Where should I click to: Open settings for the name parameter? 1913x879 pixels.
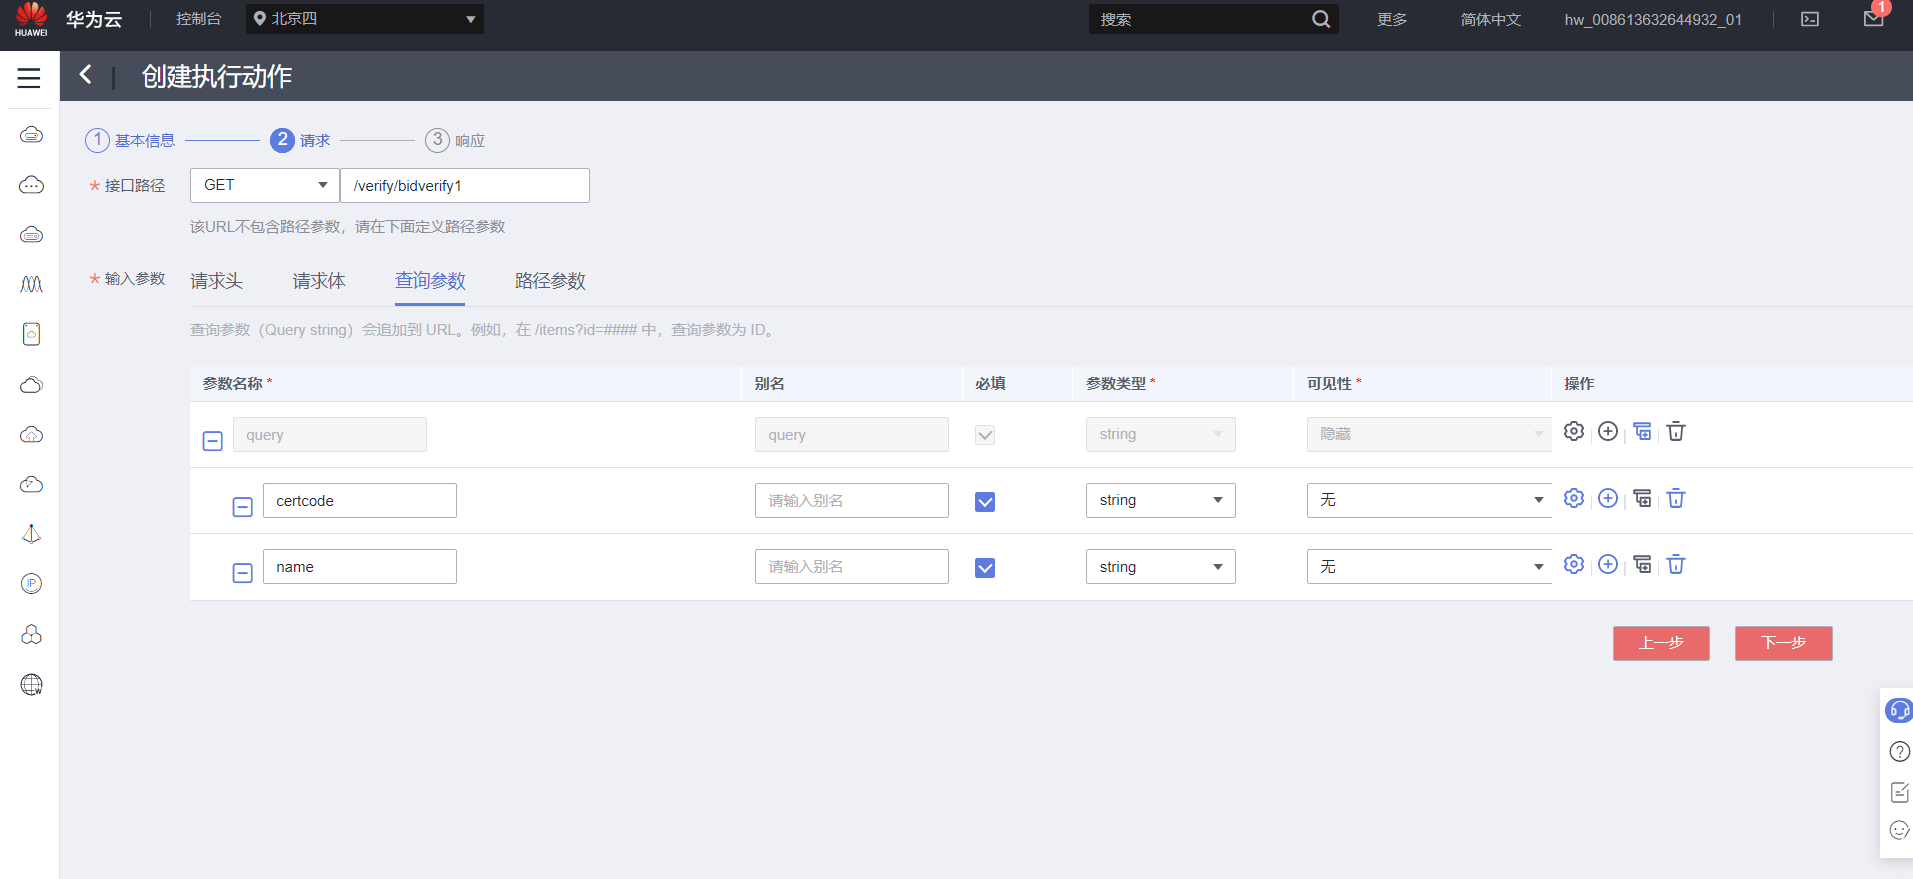[x=1574, y=564]
